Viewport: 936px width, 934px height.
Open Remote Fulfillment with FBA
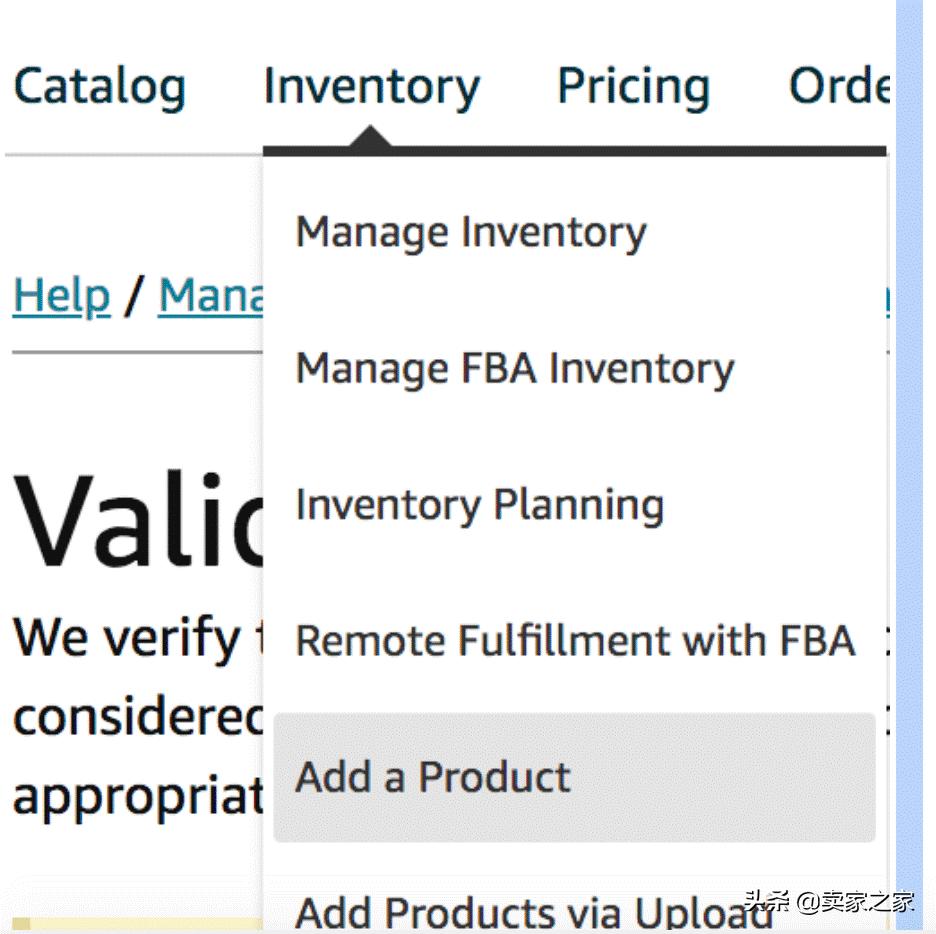point(575,641)
